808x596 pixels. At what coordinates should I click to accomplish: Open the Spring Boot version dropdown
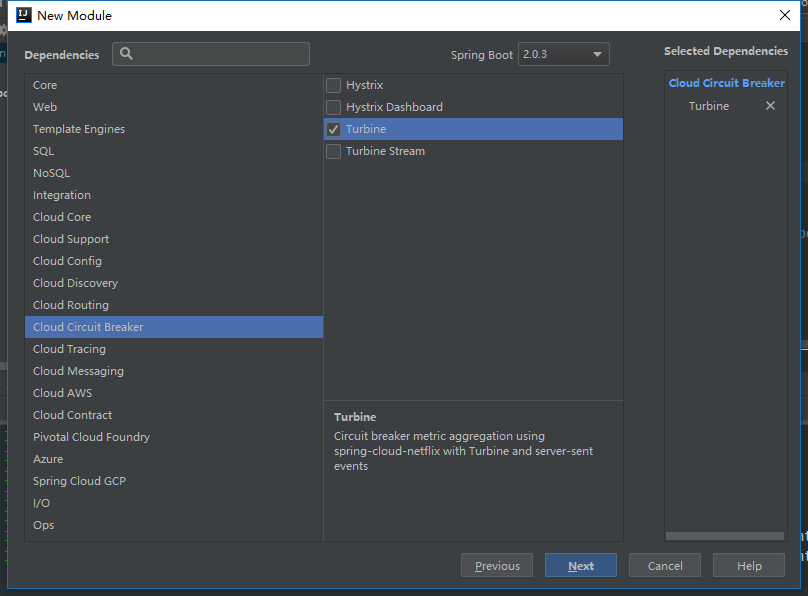pos(564,54)
